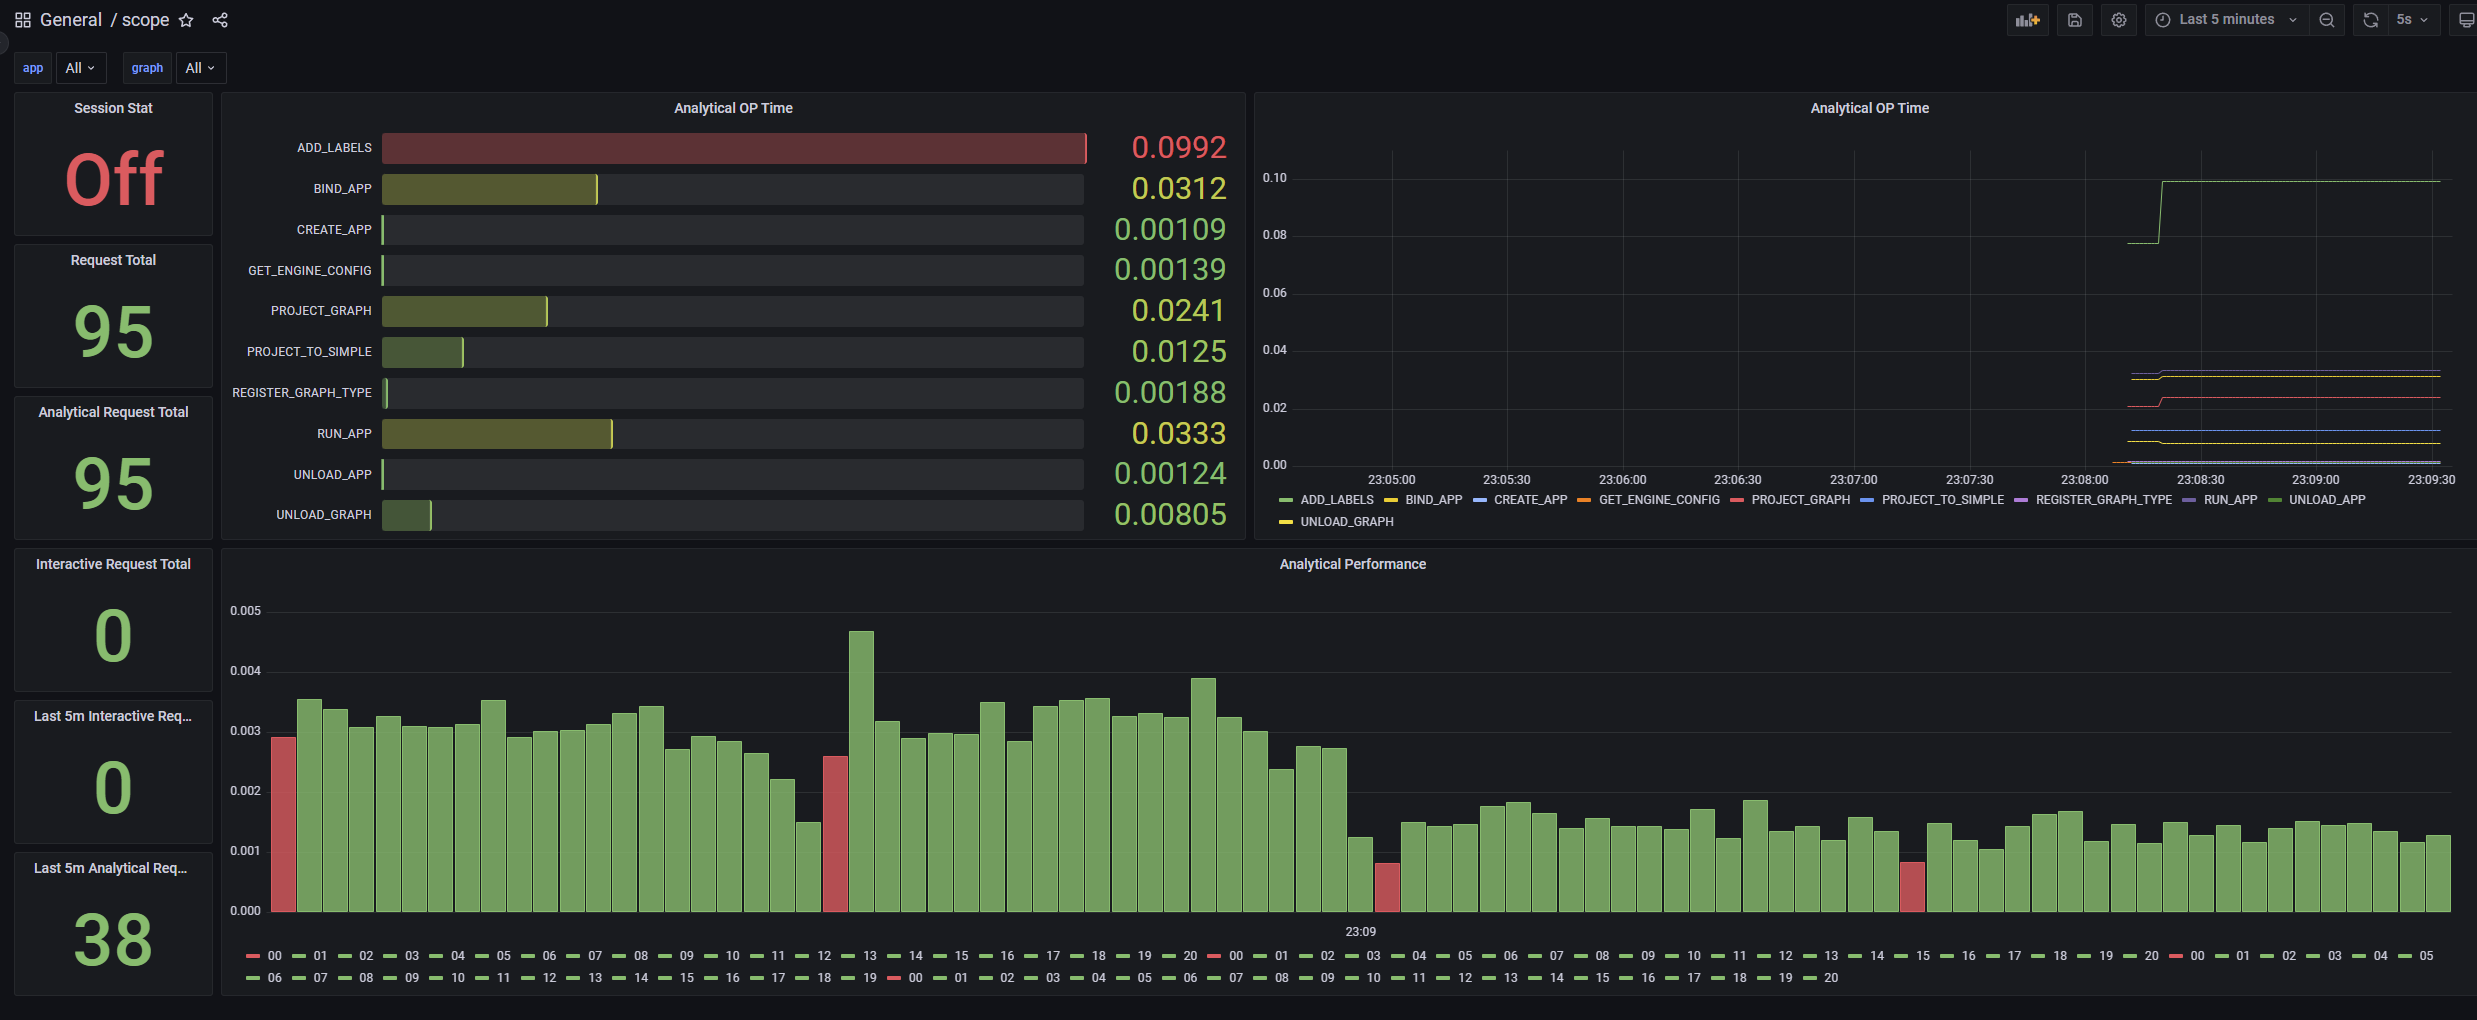
Task: Click the ADD_LABELS red gauge bar
Action: pyautogui.click(x=734, y=148)
